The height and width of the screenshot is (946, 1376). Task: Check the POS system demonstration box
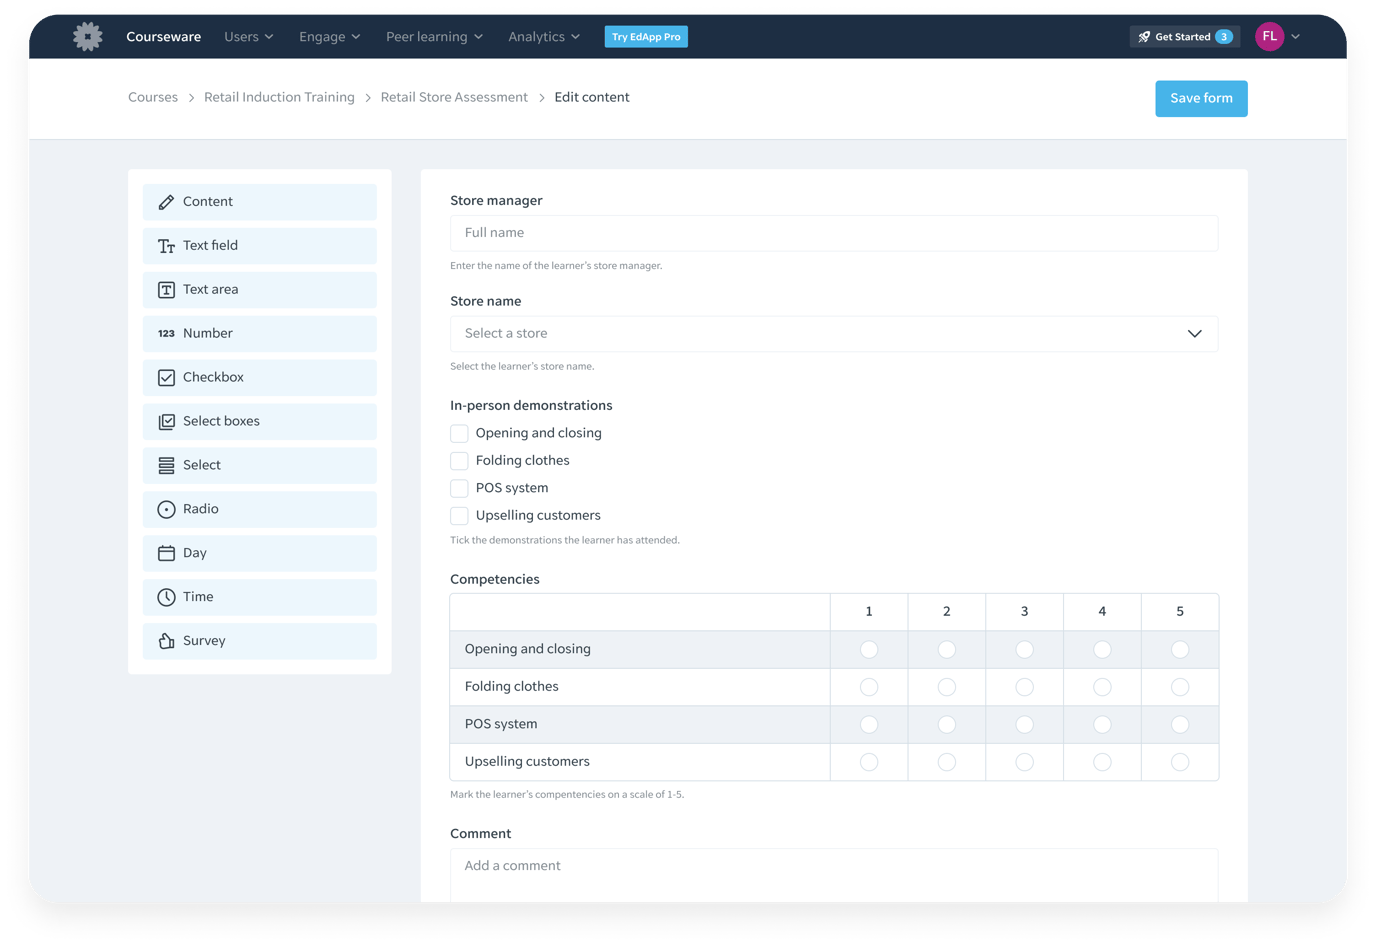(459, 489)
